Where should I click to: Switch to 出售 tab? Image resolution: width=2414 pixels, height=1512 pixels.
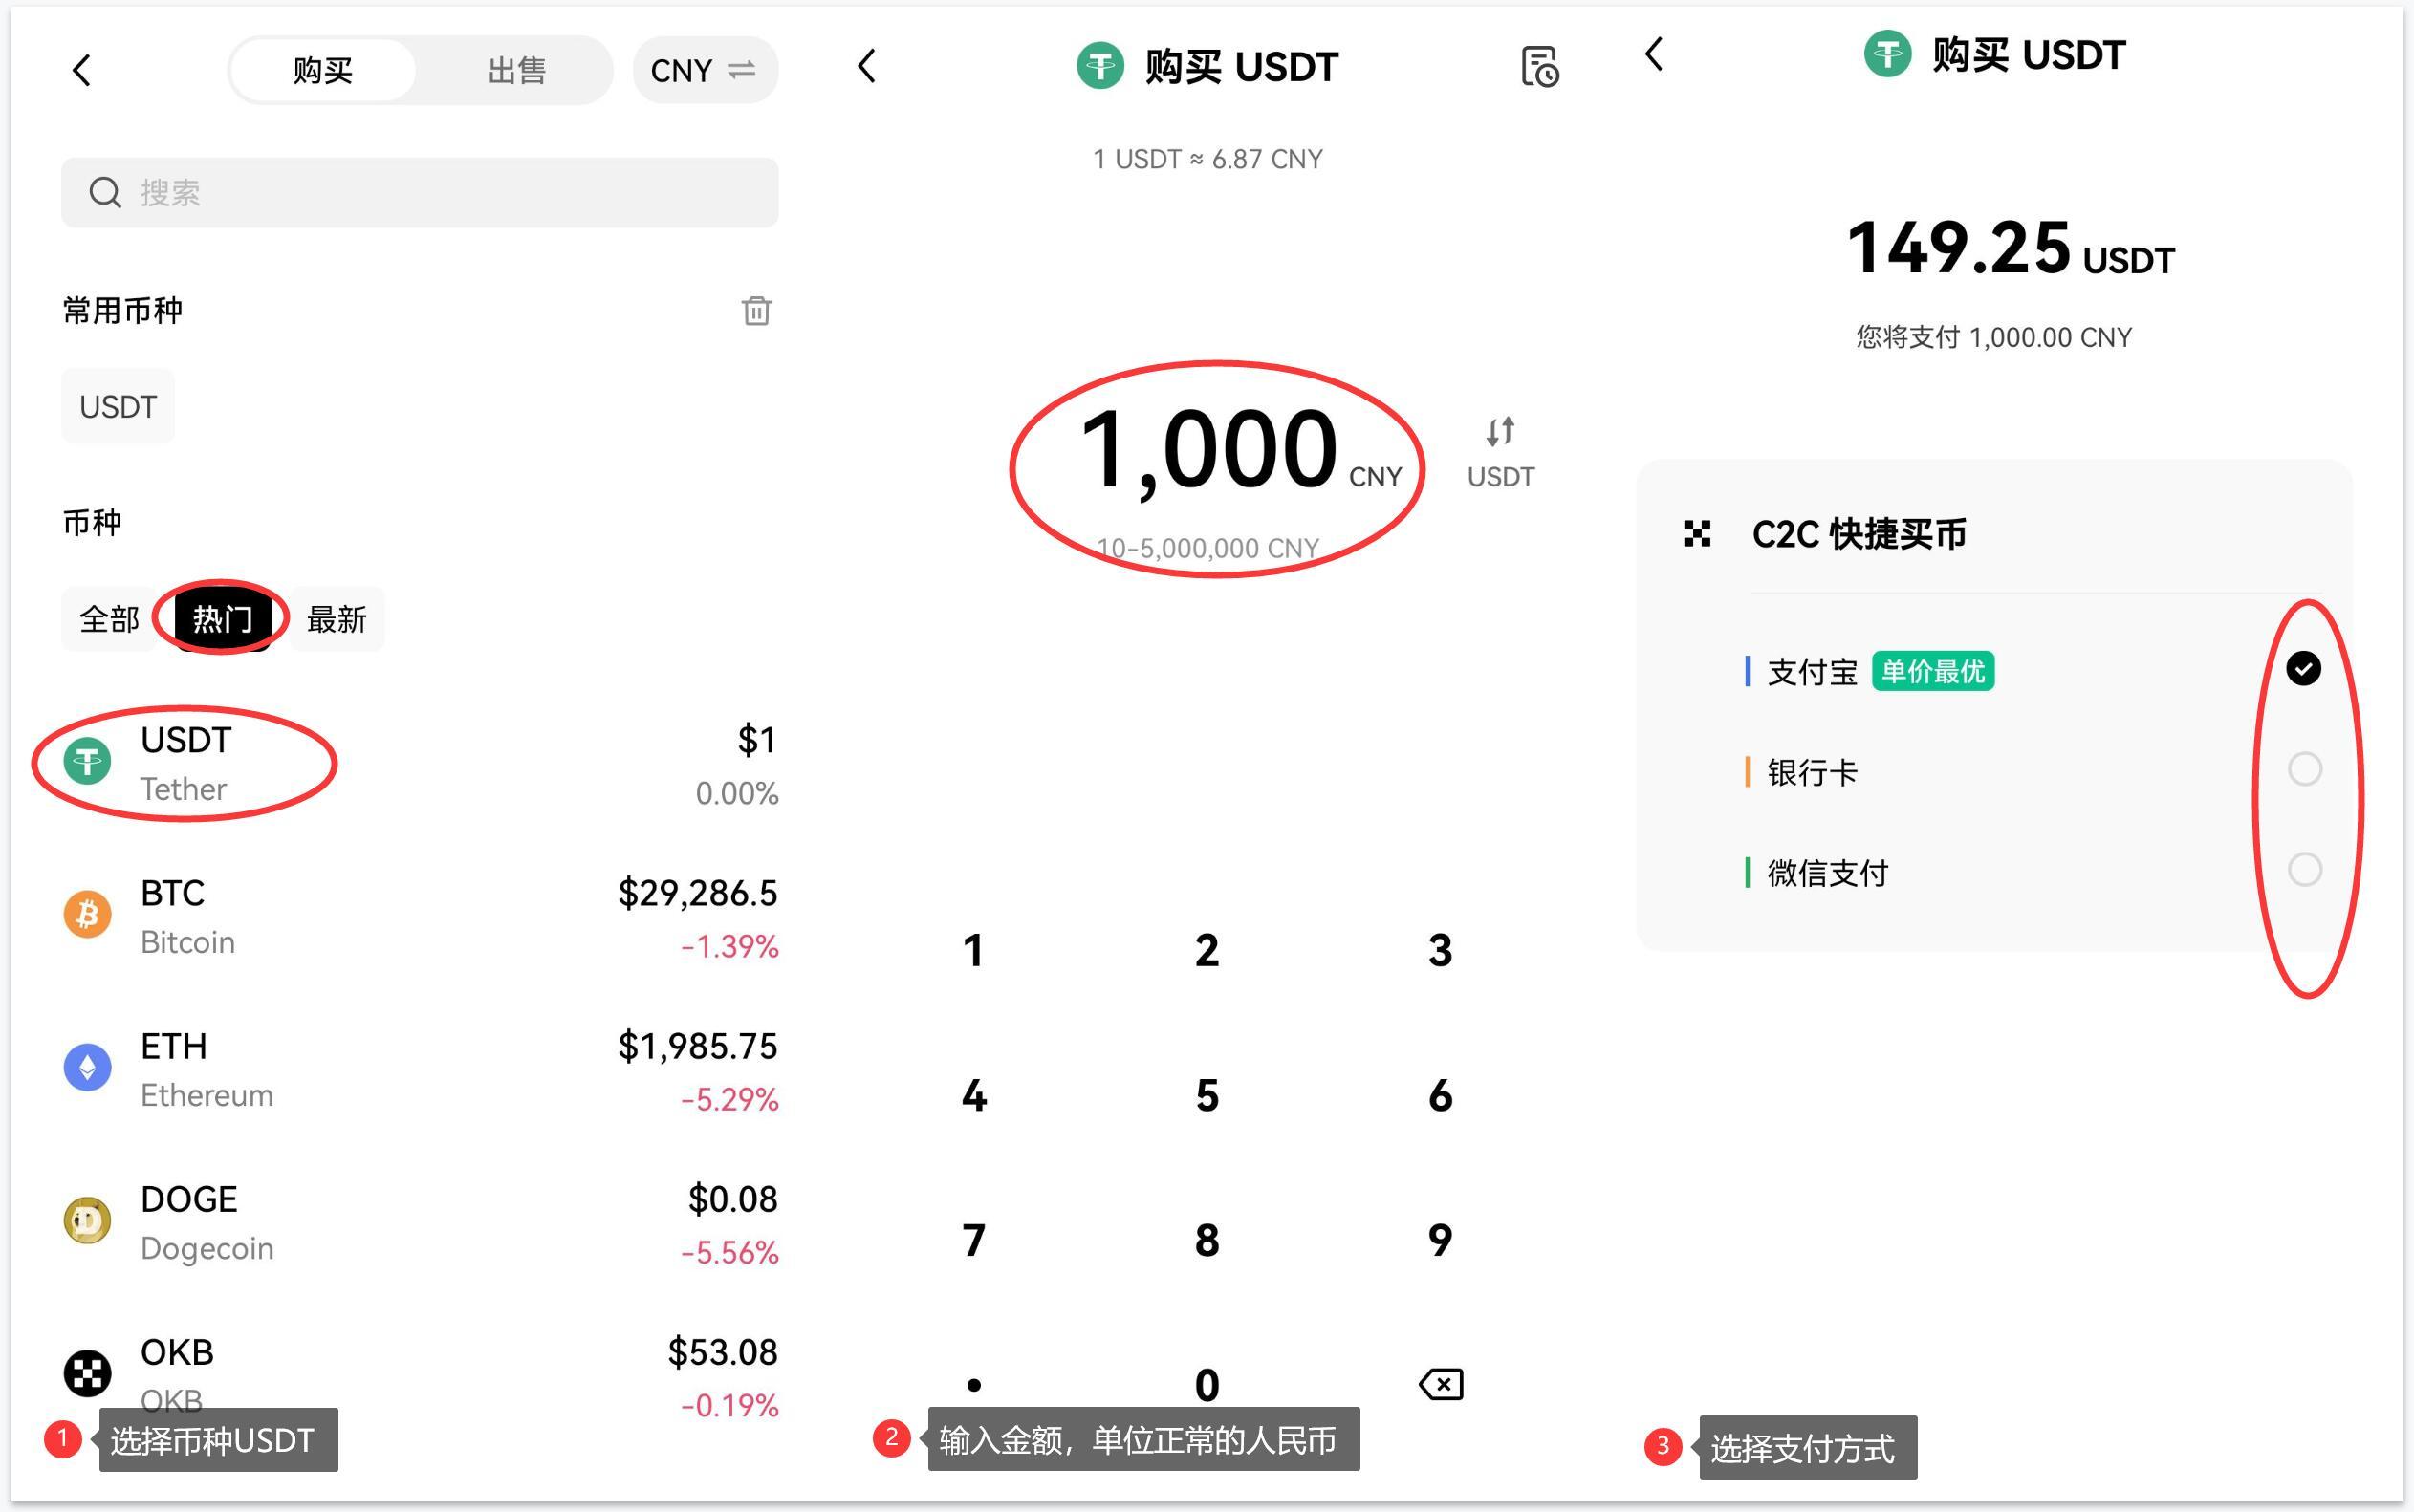tap(516, 70)
